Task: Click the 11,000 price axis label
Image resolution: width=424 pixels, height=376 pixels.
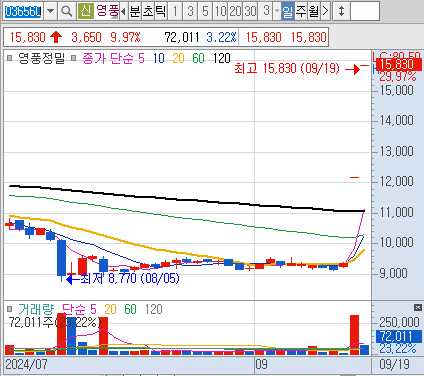Action: coord(397,212)
